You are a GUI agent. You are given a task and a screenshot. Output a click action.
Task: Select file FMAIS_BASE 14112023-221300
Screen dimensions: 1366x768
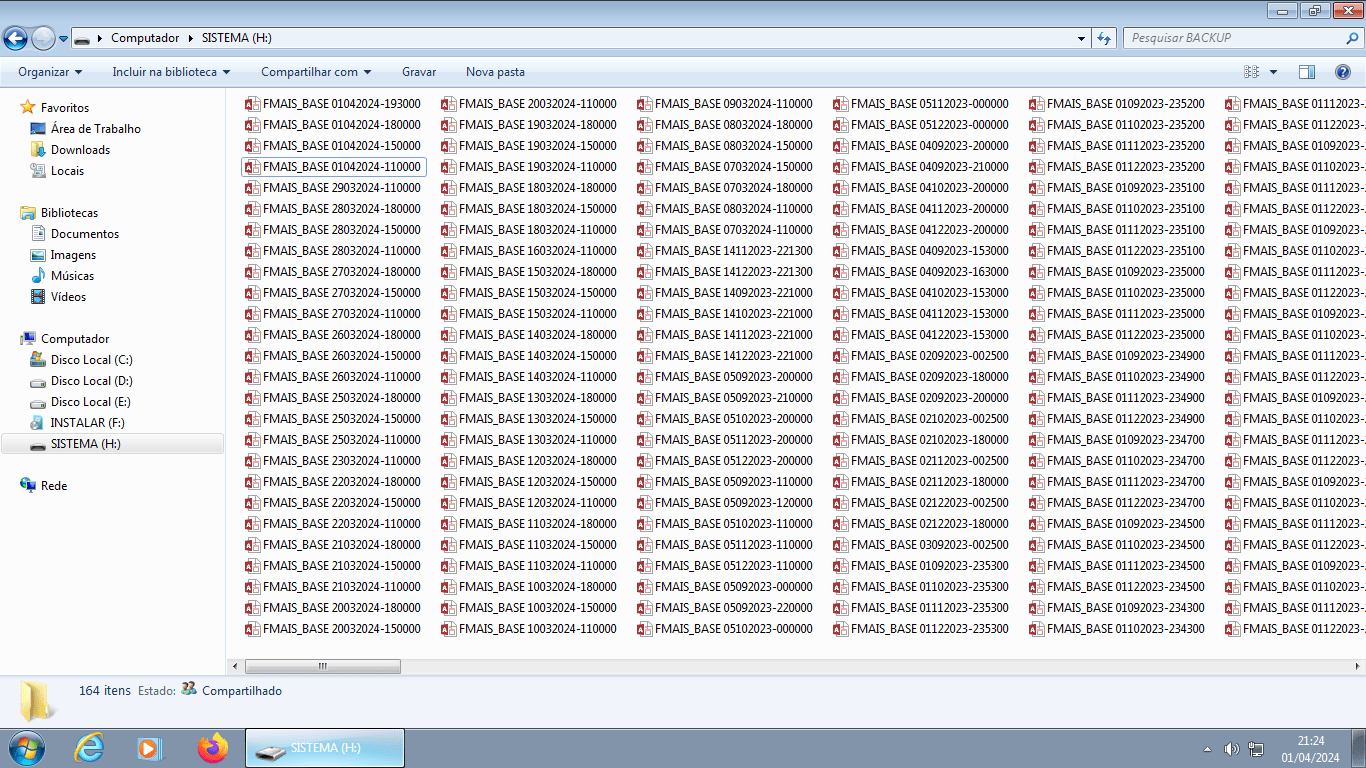point(725,251)
